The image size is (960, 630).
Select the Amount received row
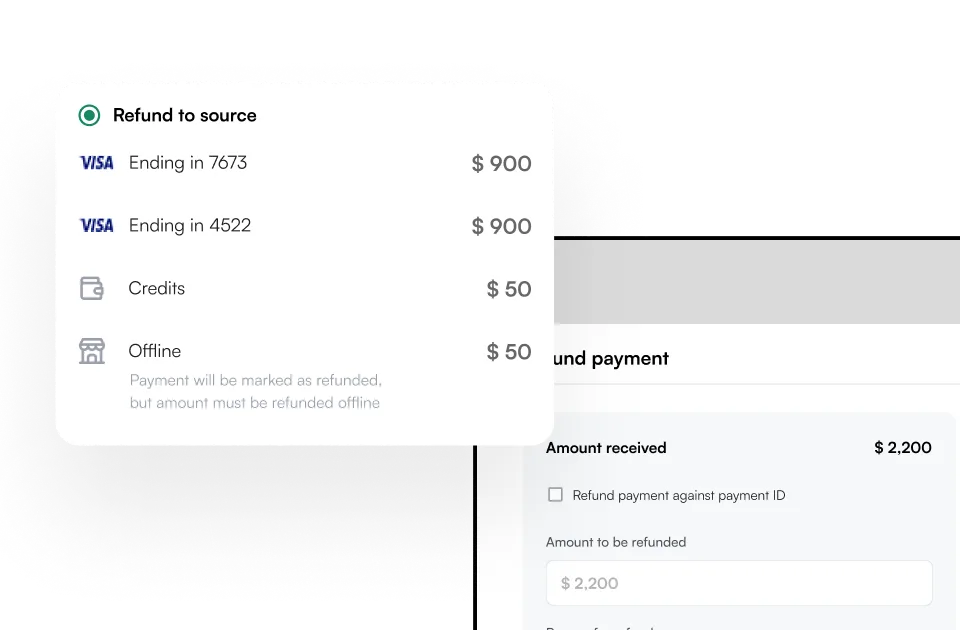click(x=606, y=448)
